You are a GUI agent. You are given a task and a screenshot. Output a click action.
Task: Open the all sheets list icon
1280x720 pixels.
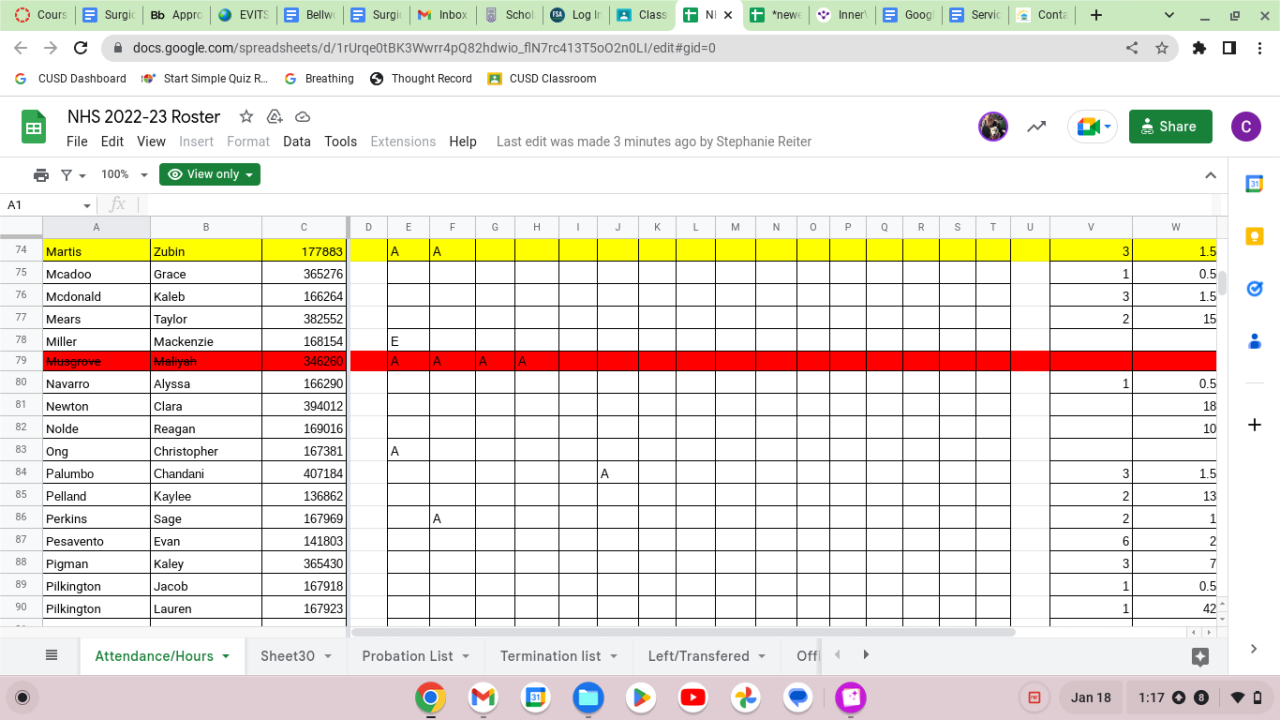coord(52,656)
